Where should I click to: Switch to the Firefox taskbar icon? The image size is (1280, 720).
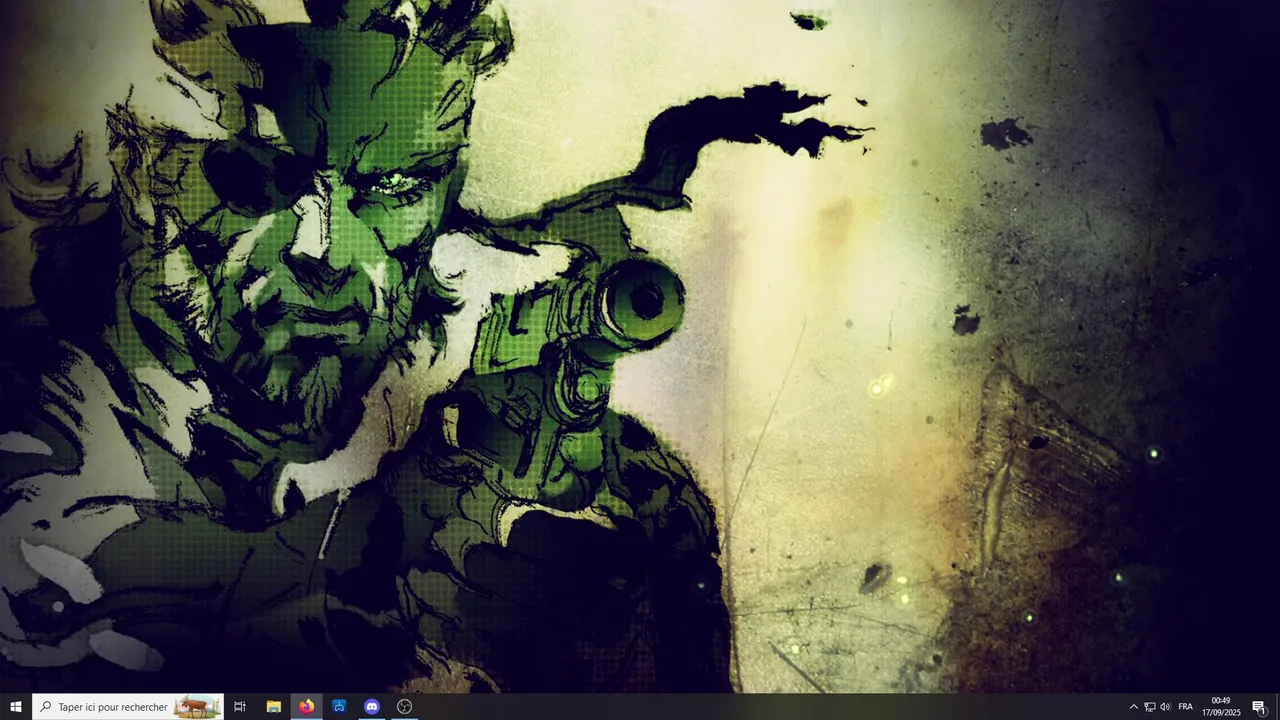tap(306, 707)
